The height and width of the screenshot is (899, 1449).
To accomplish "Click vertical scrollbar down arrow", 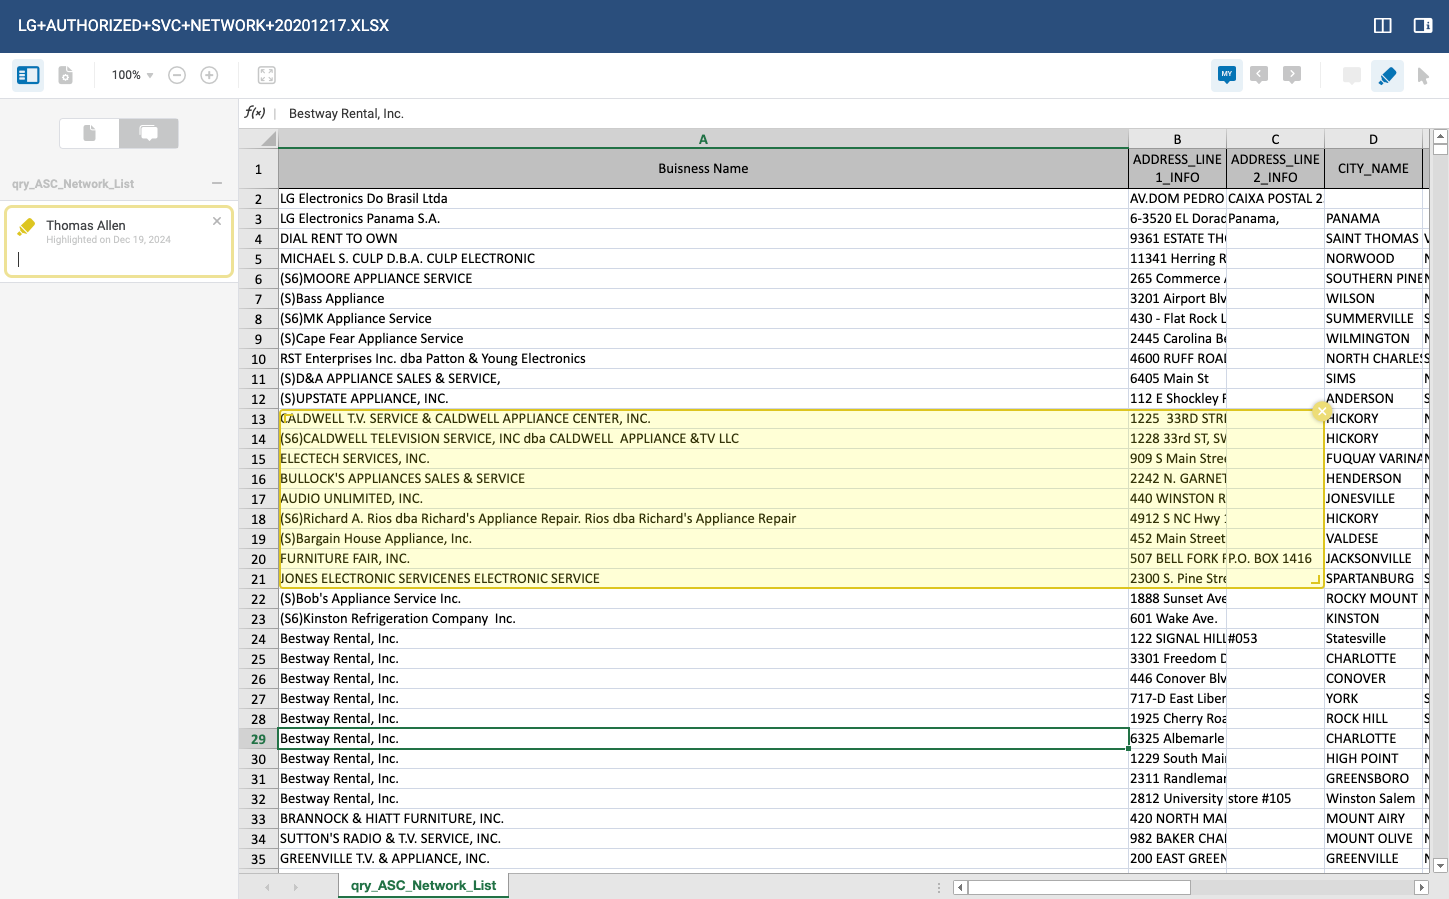I will tap(1441, 866).
